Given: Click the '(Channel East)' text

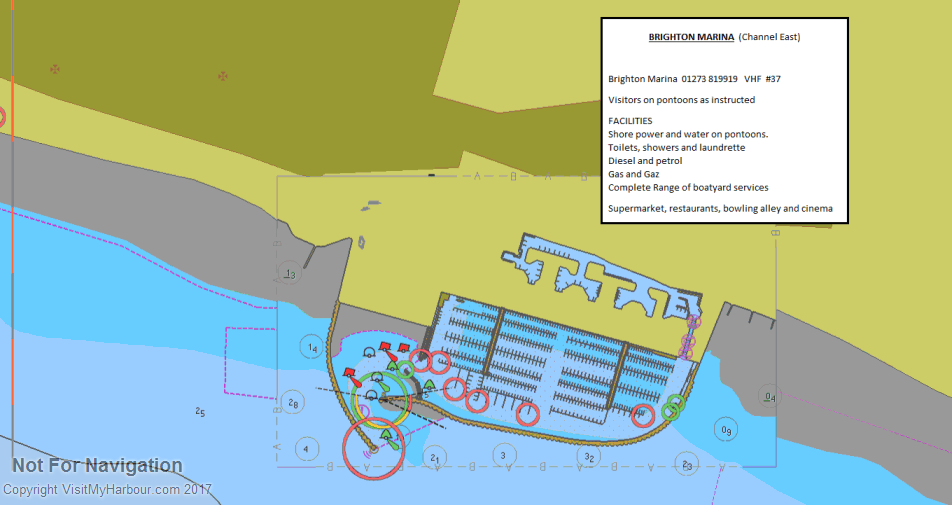Looking at the screenshot, I should (769, 37).
